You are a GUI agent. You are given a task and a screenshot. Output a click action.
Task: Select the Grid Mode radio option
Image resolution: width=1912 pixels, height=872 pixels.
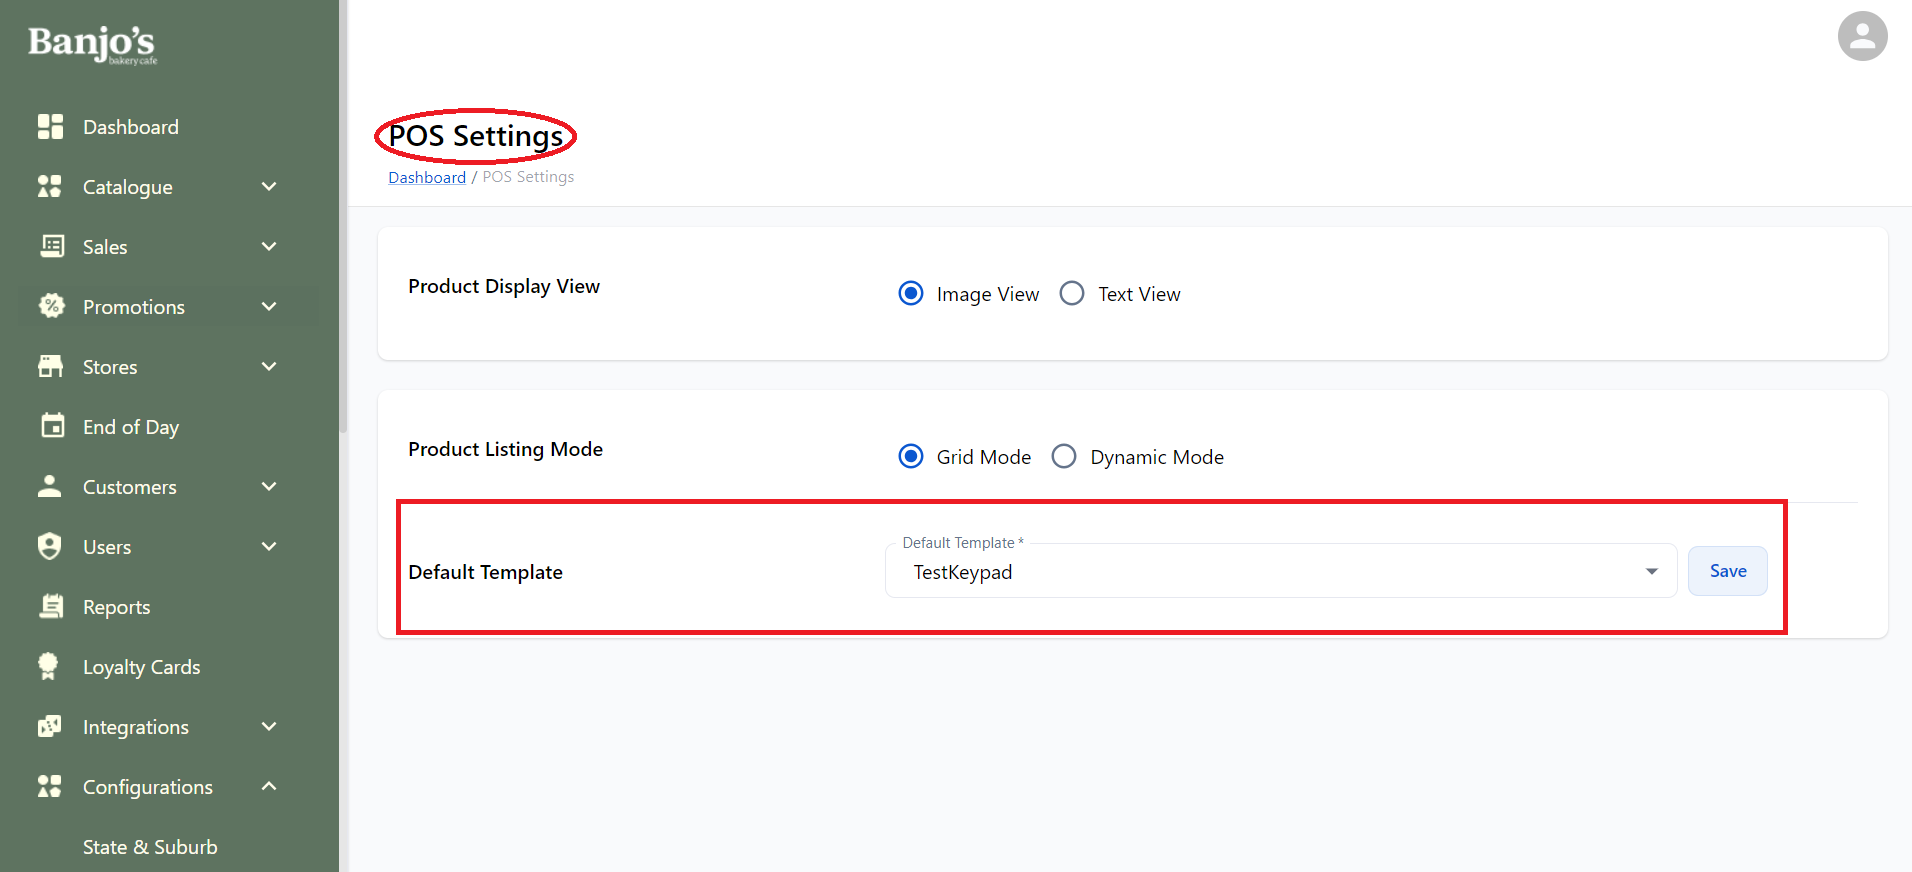point(910,457)
